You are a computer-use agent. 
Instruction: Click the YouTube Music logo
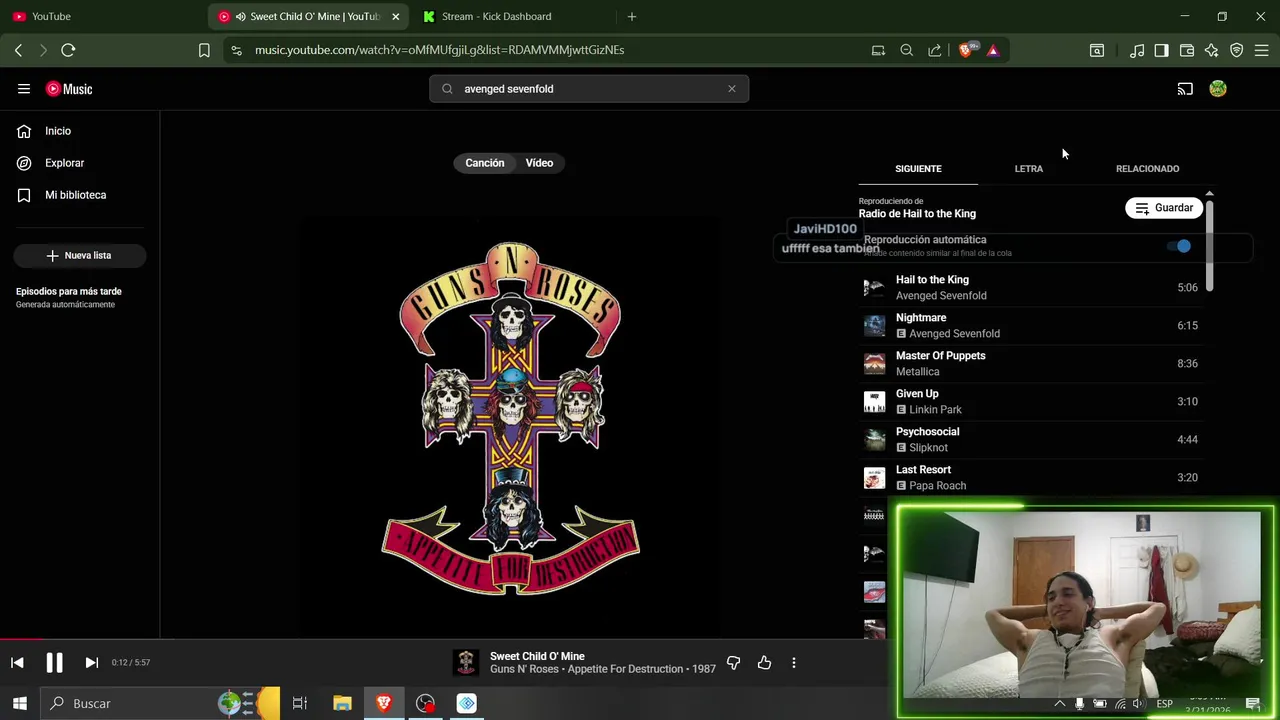69,89
